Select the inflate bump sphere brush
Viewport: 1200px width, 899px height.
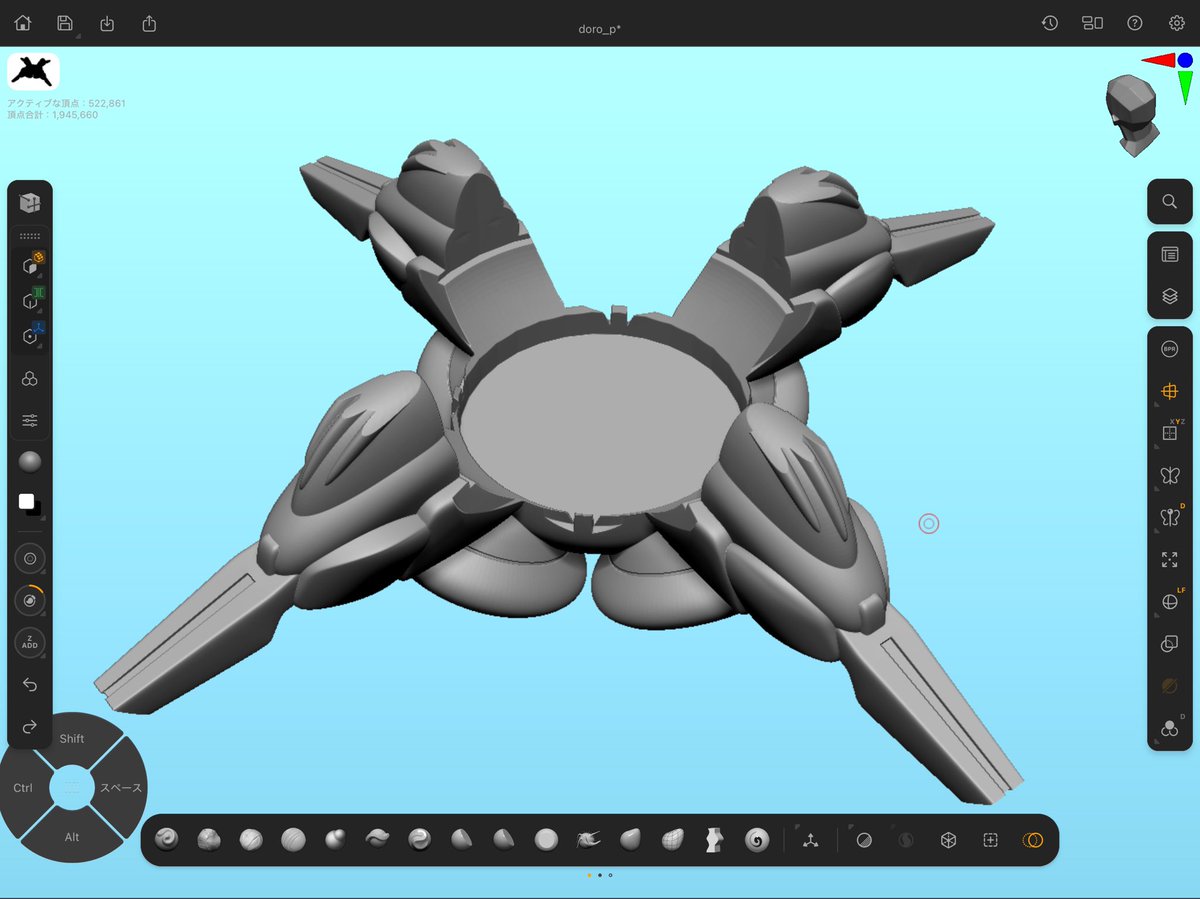[x=335, y=840]
